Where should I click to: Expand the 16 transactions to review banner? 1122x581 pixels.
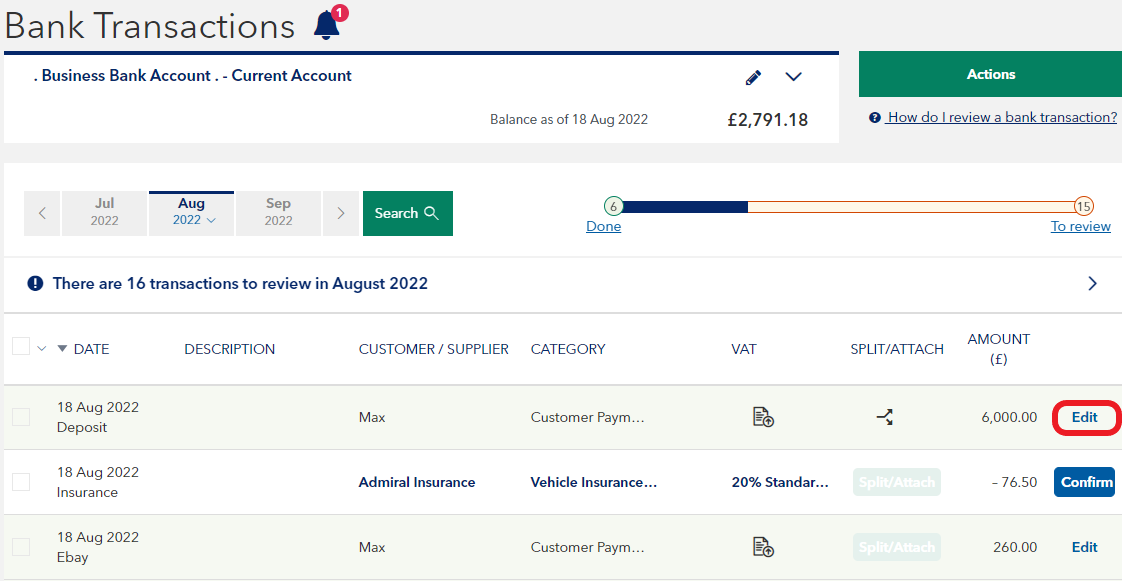[x=1092, y=284]
